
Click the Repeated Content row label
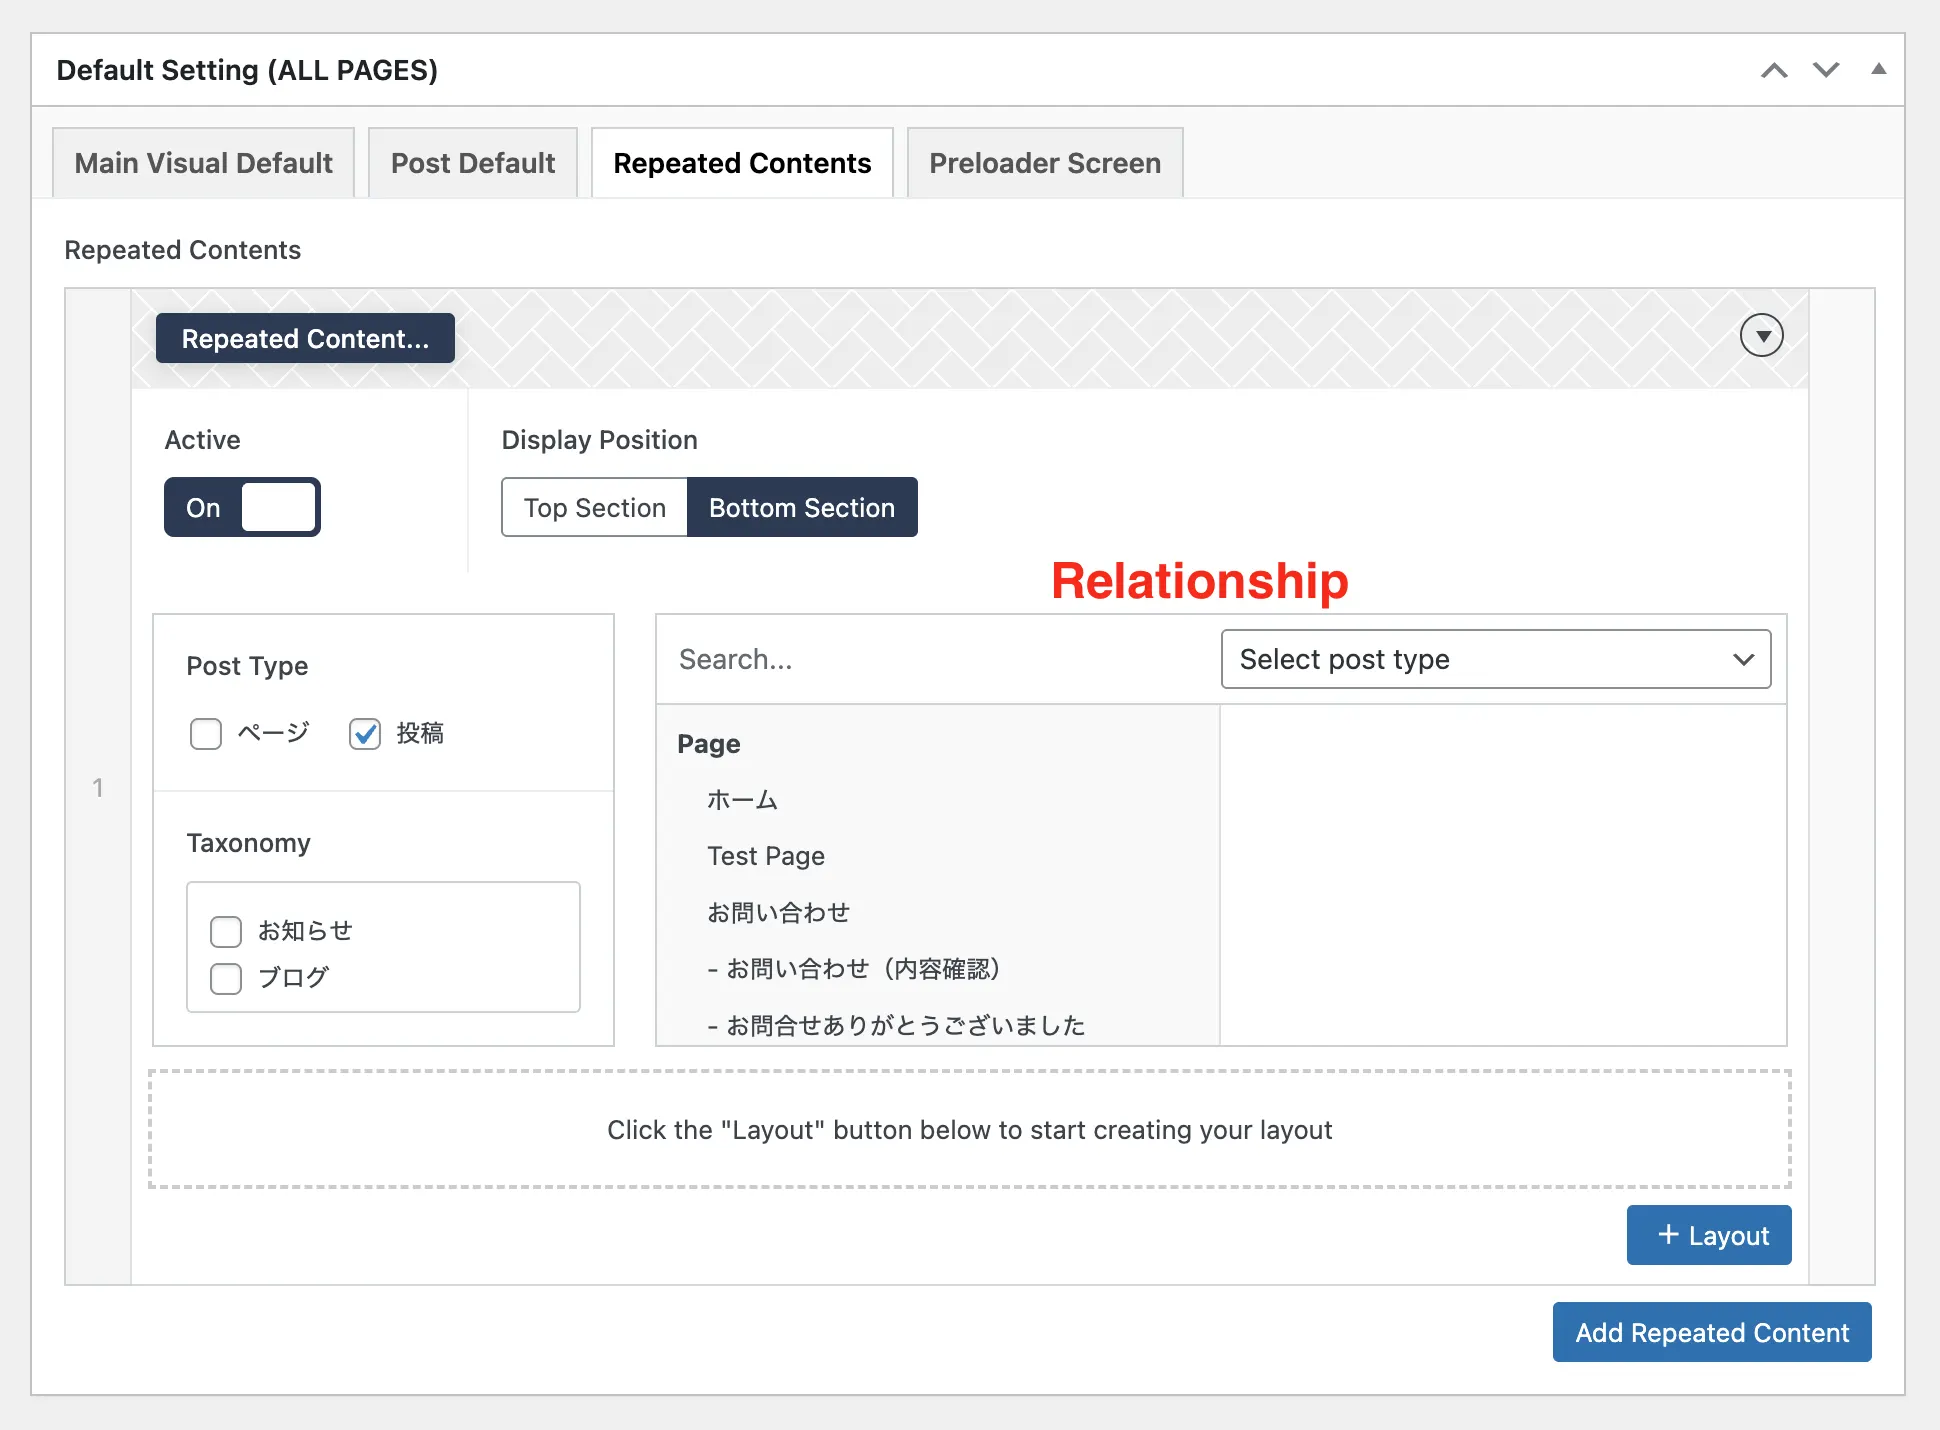(305, 338)
